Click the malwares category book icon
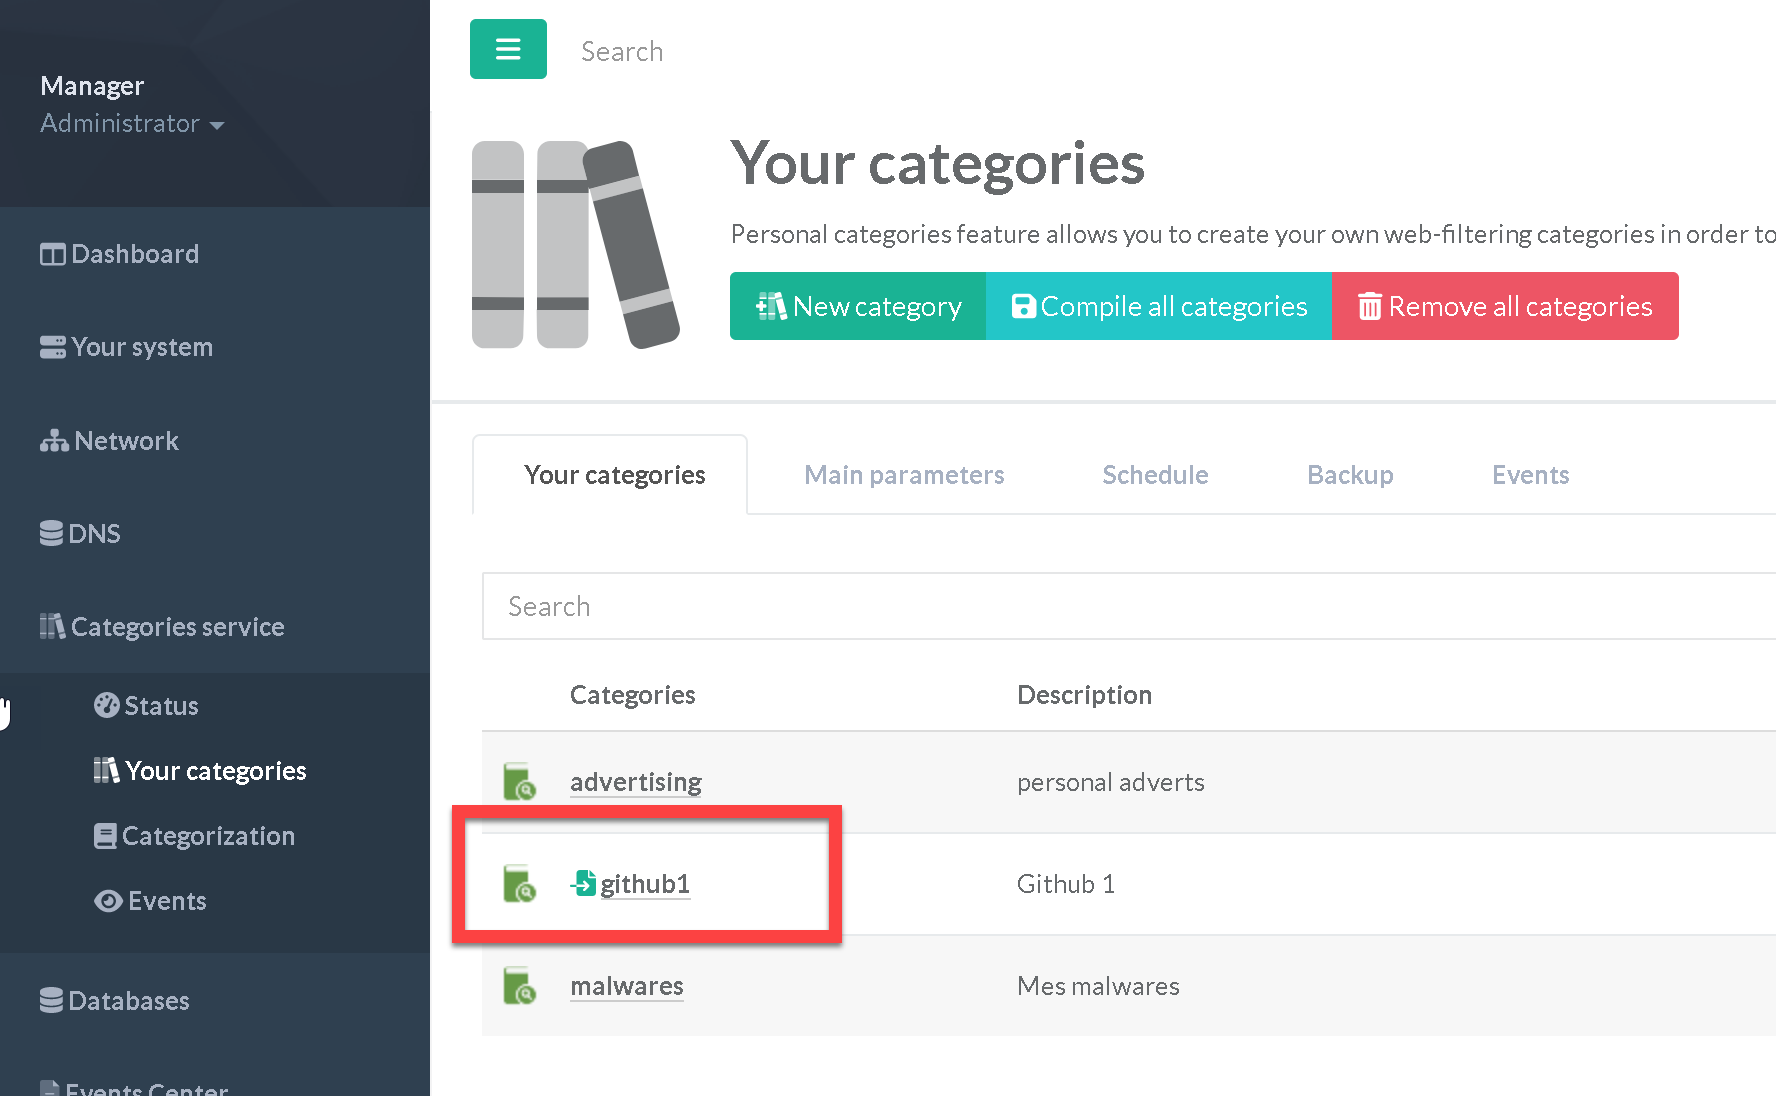Screen dimensions: 1776x1096 (519, 986)
